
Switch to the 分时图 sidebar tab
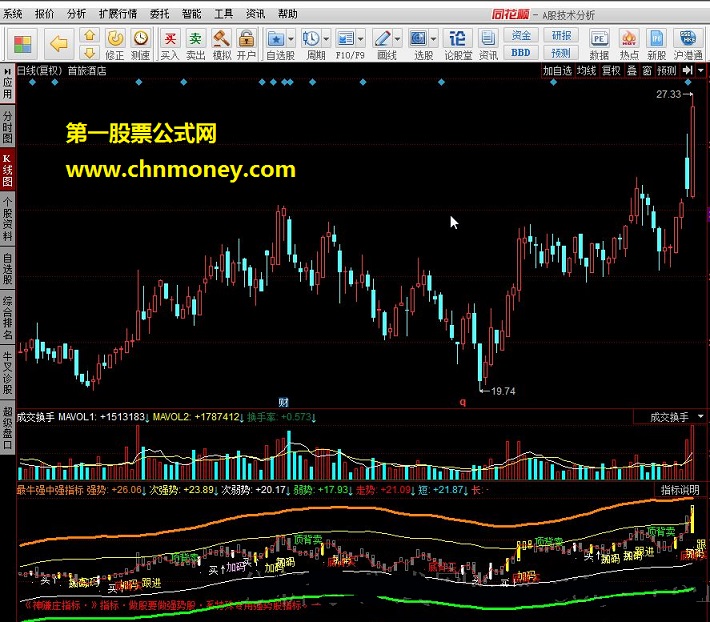[x=7, y=127]
